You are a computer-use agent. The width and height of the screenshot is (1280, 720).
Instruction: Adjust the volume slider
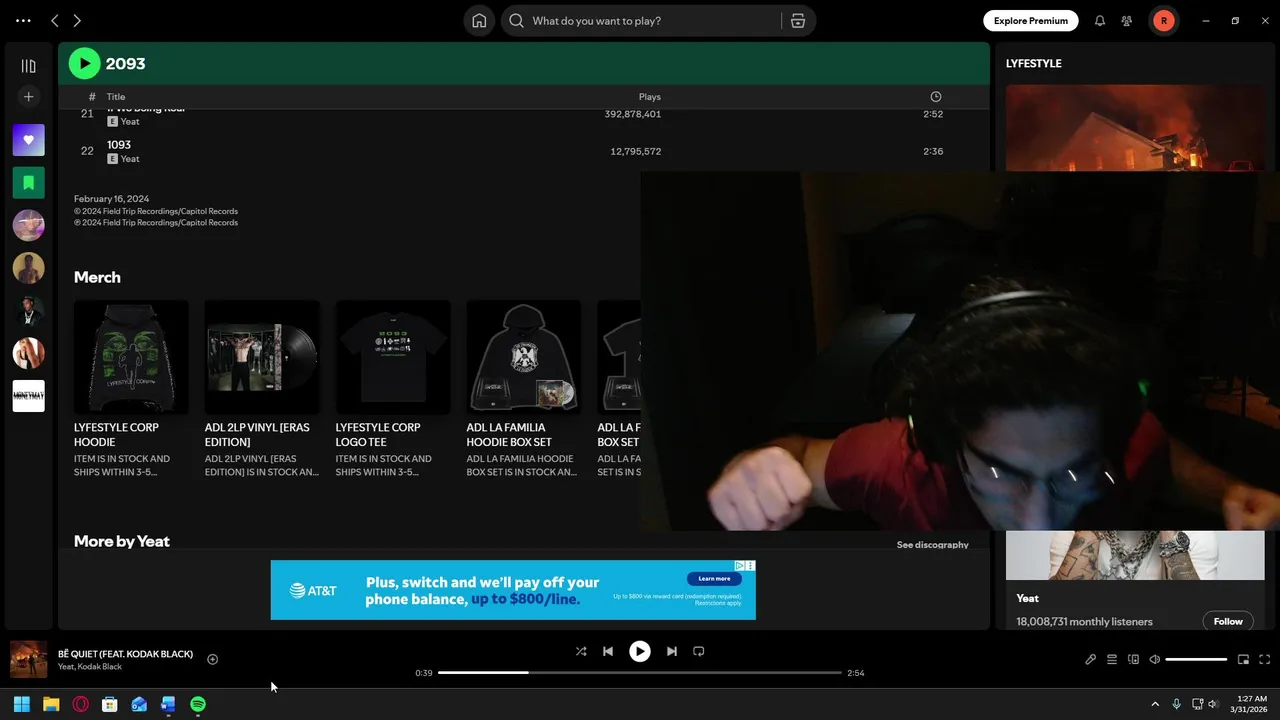[x=1196, y=660]
